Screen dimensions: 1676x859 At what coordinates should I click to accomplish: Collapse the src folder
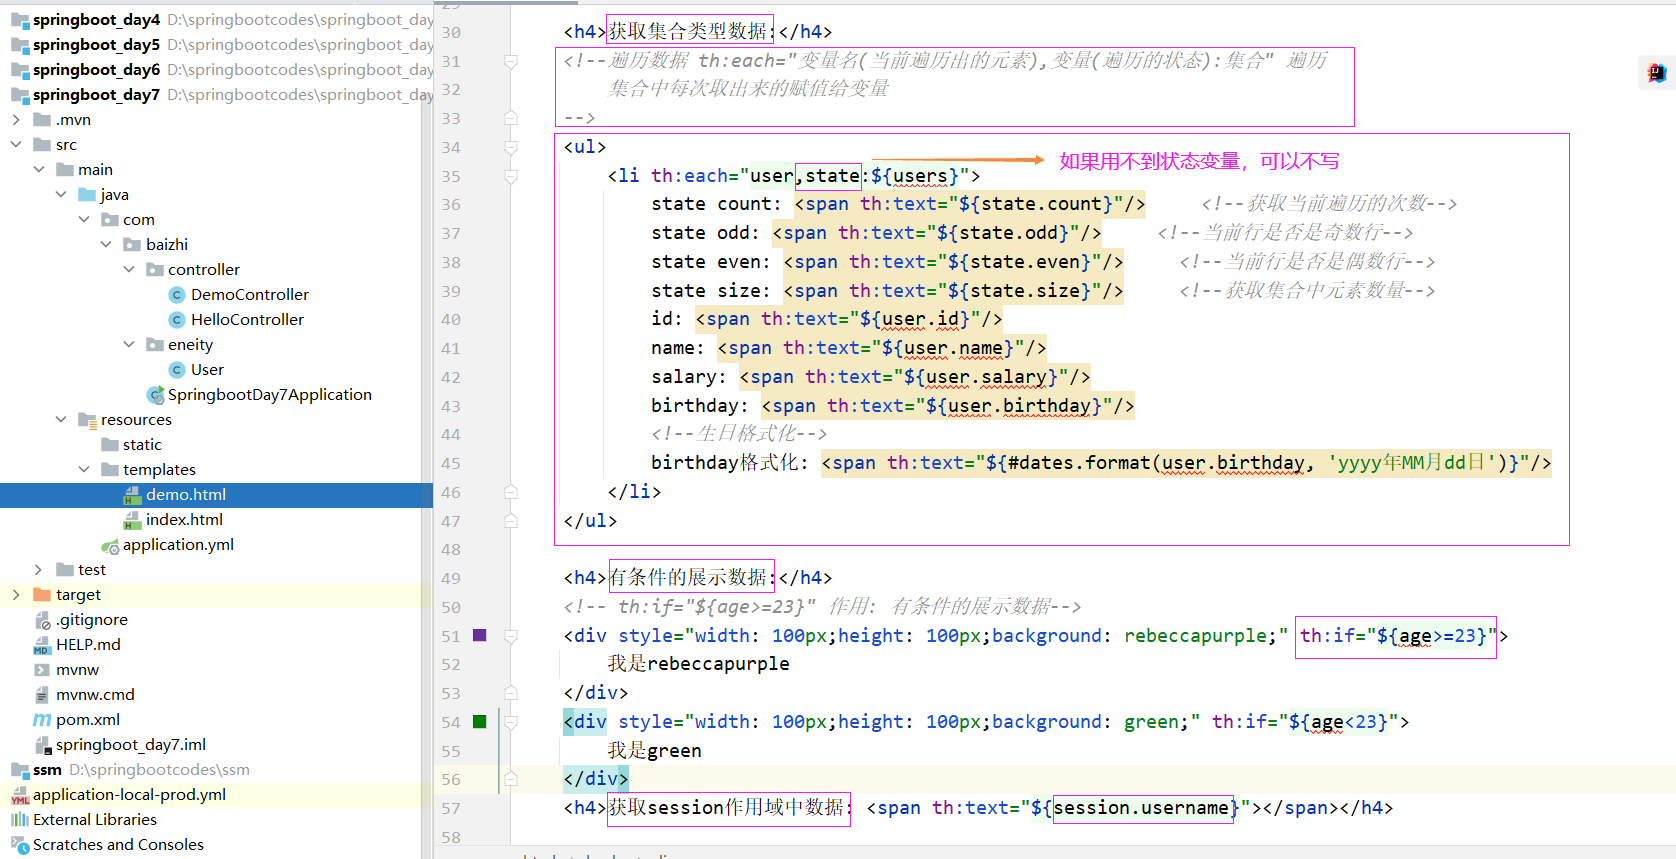click(x=16, y=144)
